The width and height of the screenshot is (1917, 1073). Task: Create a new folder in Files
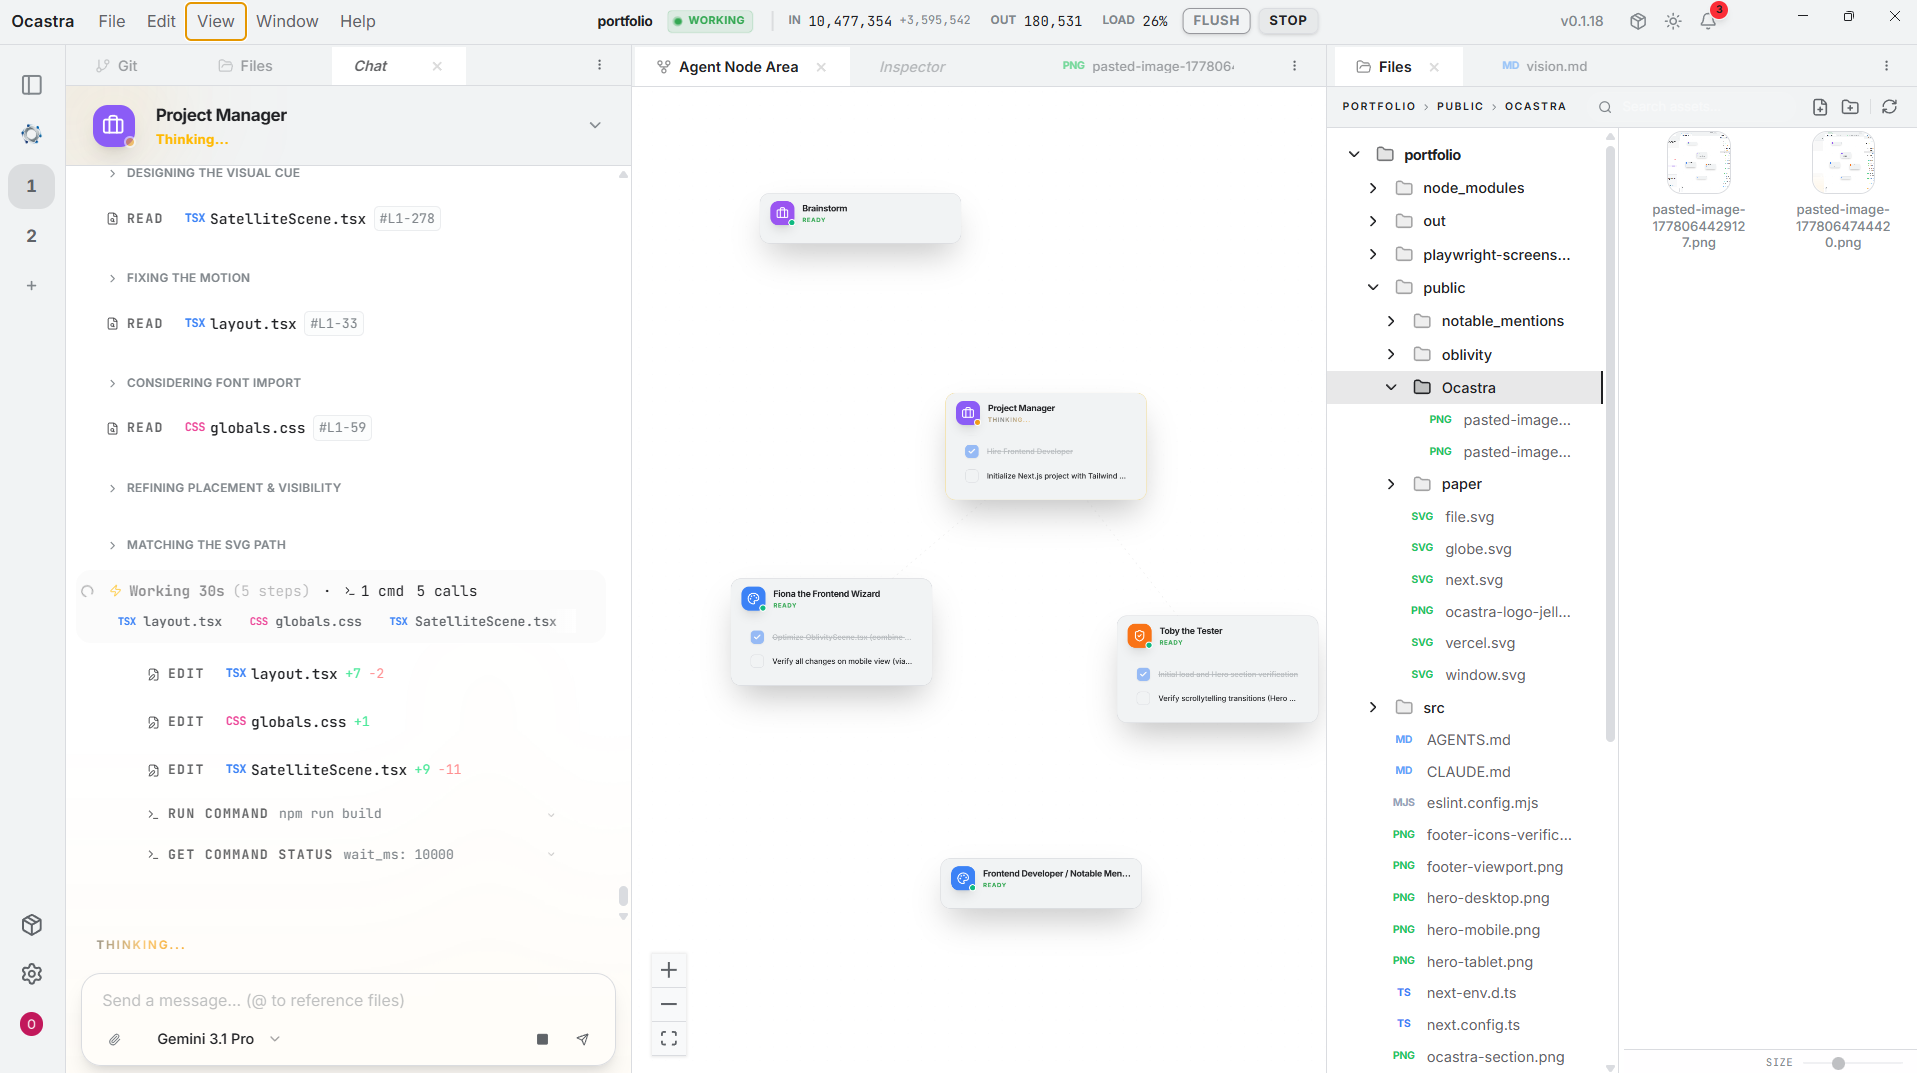pyautogui.click(x=1850, y=107)
